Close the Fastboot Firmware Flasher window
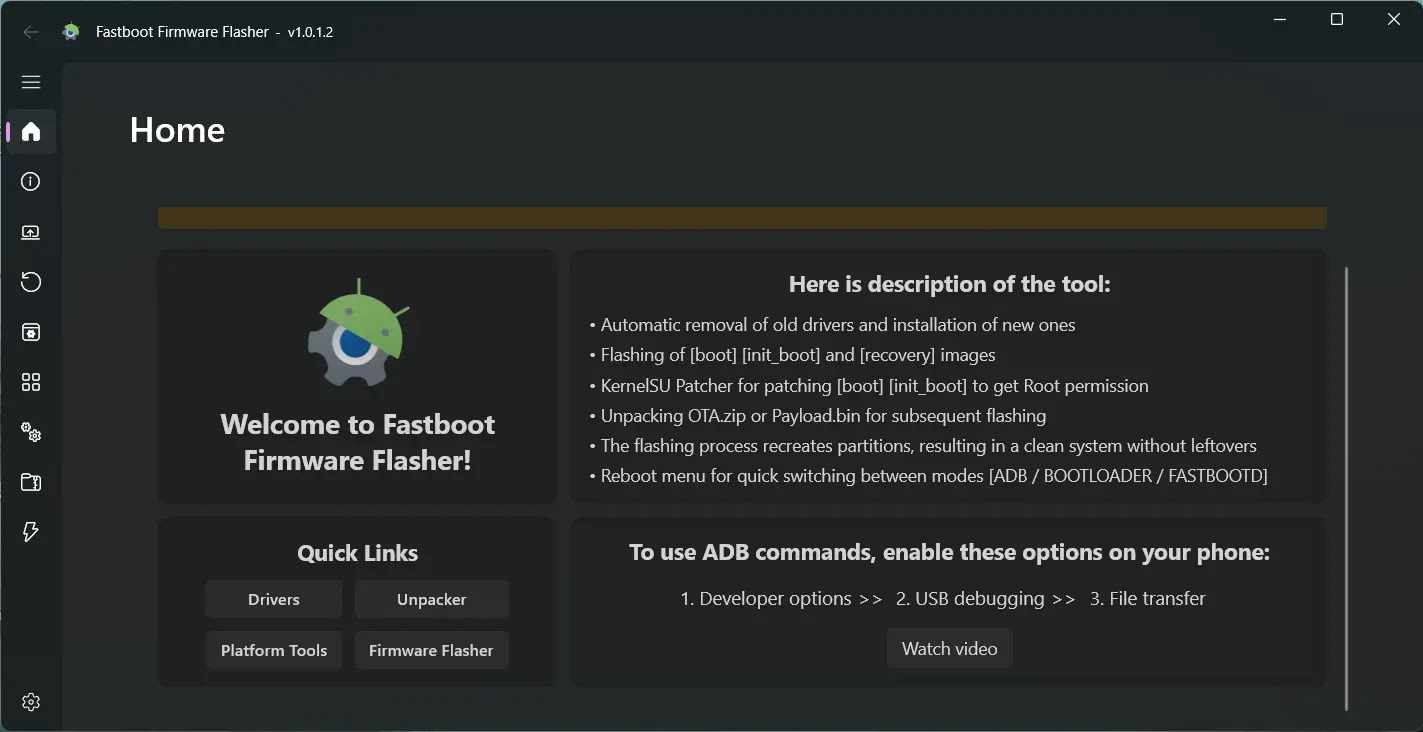The image size is (1423, 732). pos(1394,19)
